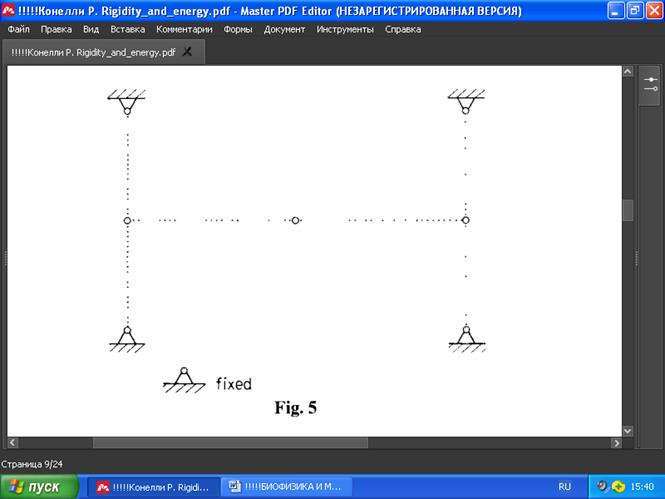Minimize the Master PDF Editor window
Screen dimensions: 665x499
click(615, 11)
